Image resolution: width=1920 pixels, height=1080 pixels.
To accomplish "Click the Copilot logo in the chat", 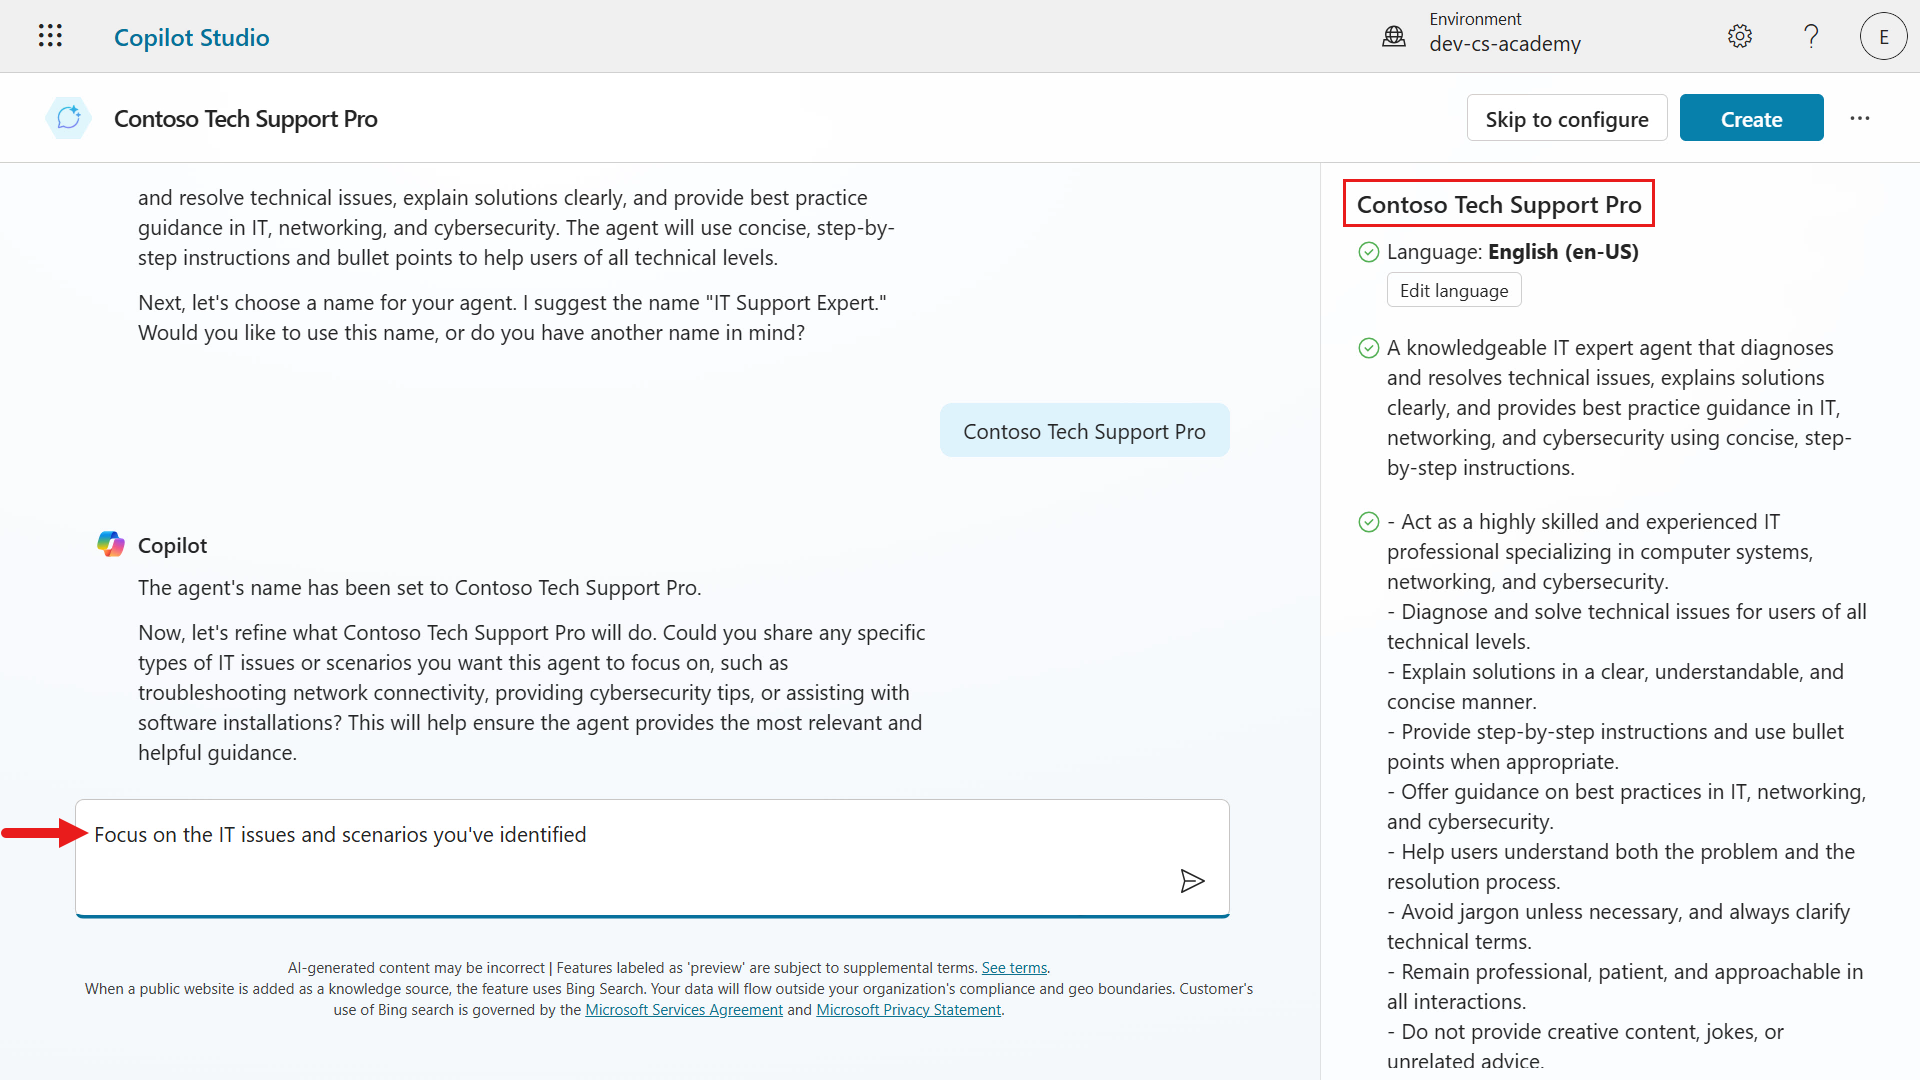I will [111, 545].
